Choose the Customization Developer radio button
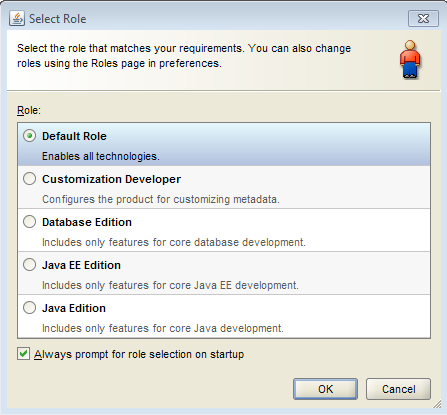The image size is (447, 415). coord(30,179)
